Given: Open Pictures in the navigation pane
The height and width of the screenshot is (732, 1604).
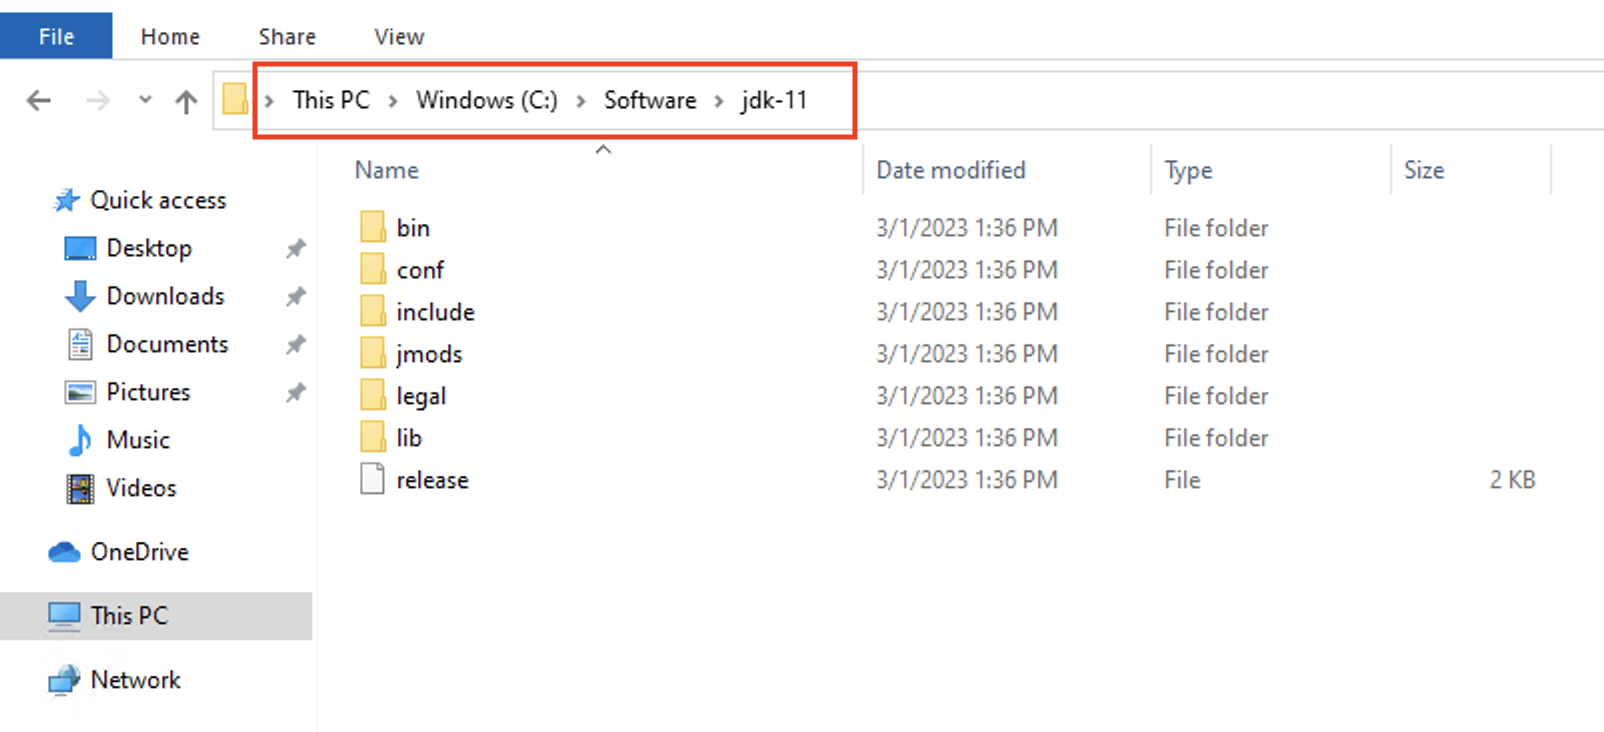Looking at the screenshot, I should (x=149, y=392).
